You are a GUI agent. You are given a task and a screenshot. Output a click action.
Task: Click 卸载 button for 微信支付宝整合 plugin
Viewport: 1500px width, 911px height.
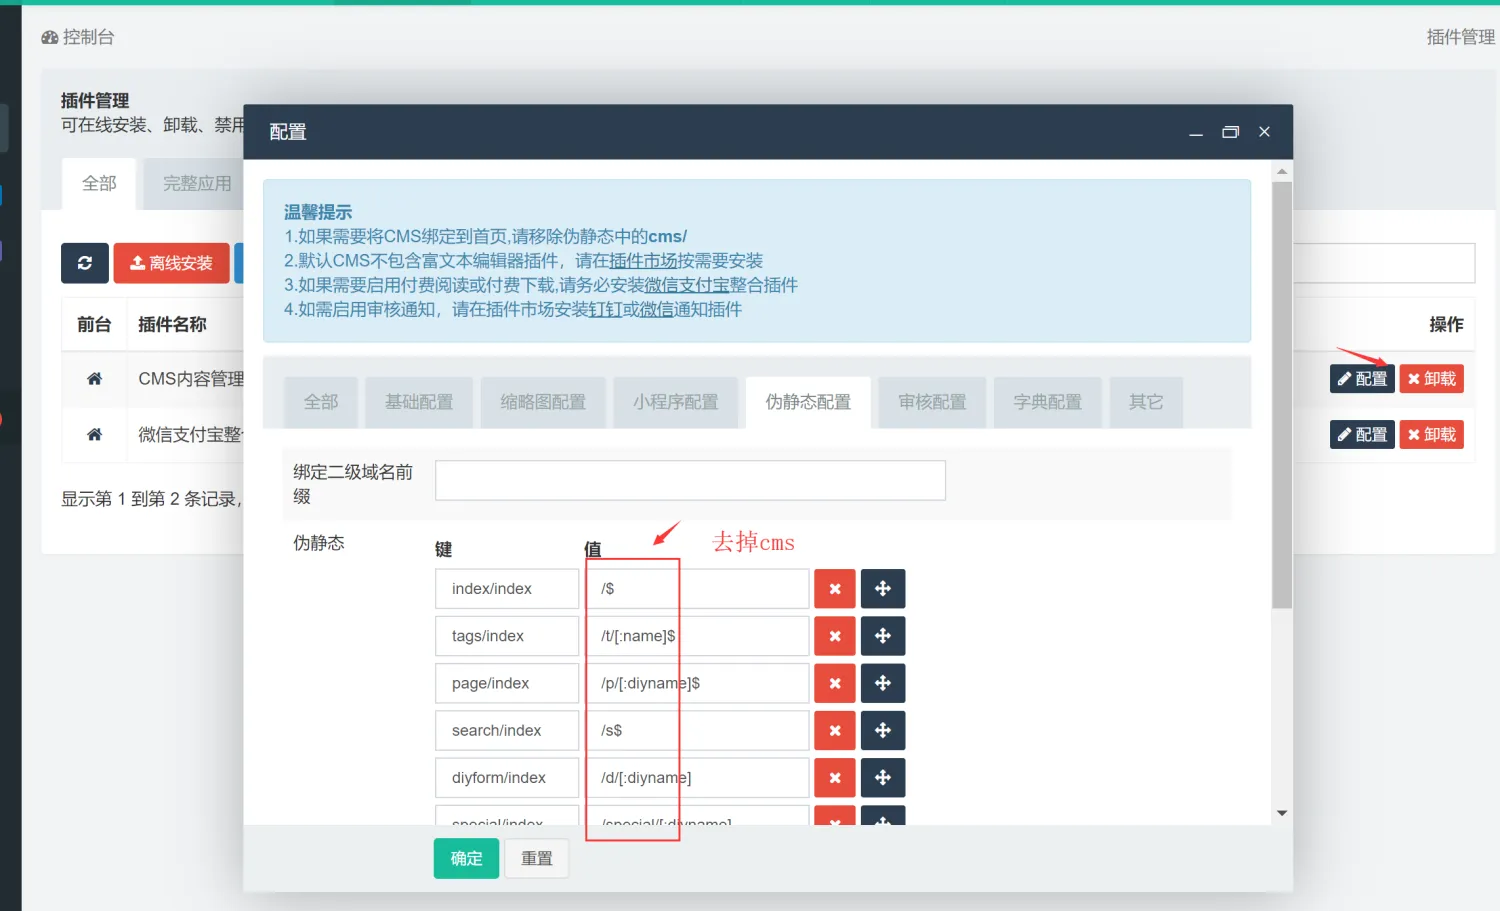(x=1431, y=435)
